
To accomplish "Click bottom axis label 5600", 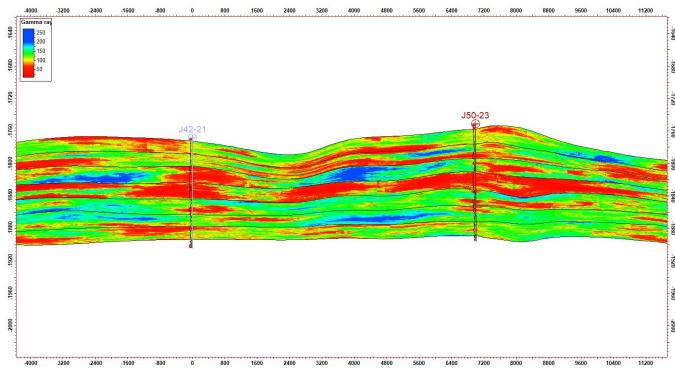I will point(419,363).
